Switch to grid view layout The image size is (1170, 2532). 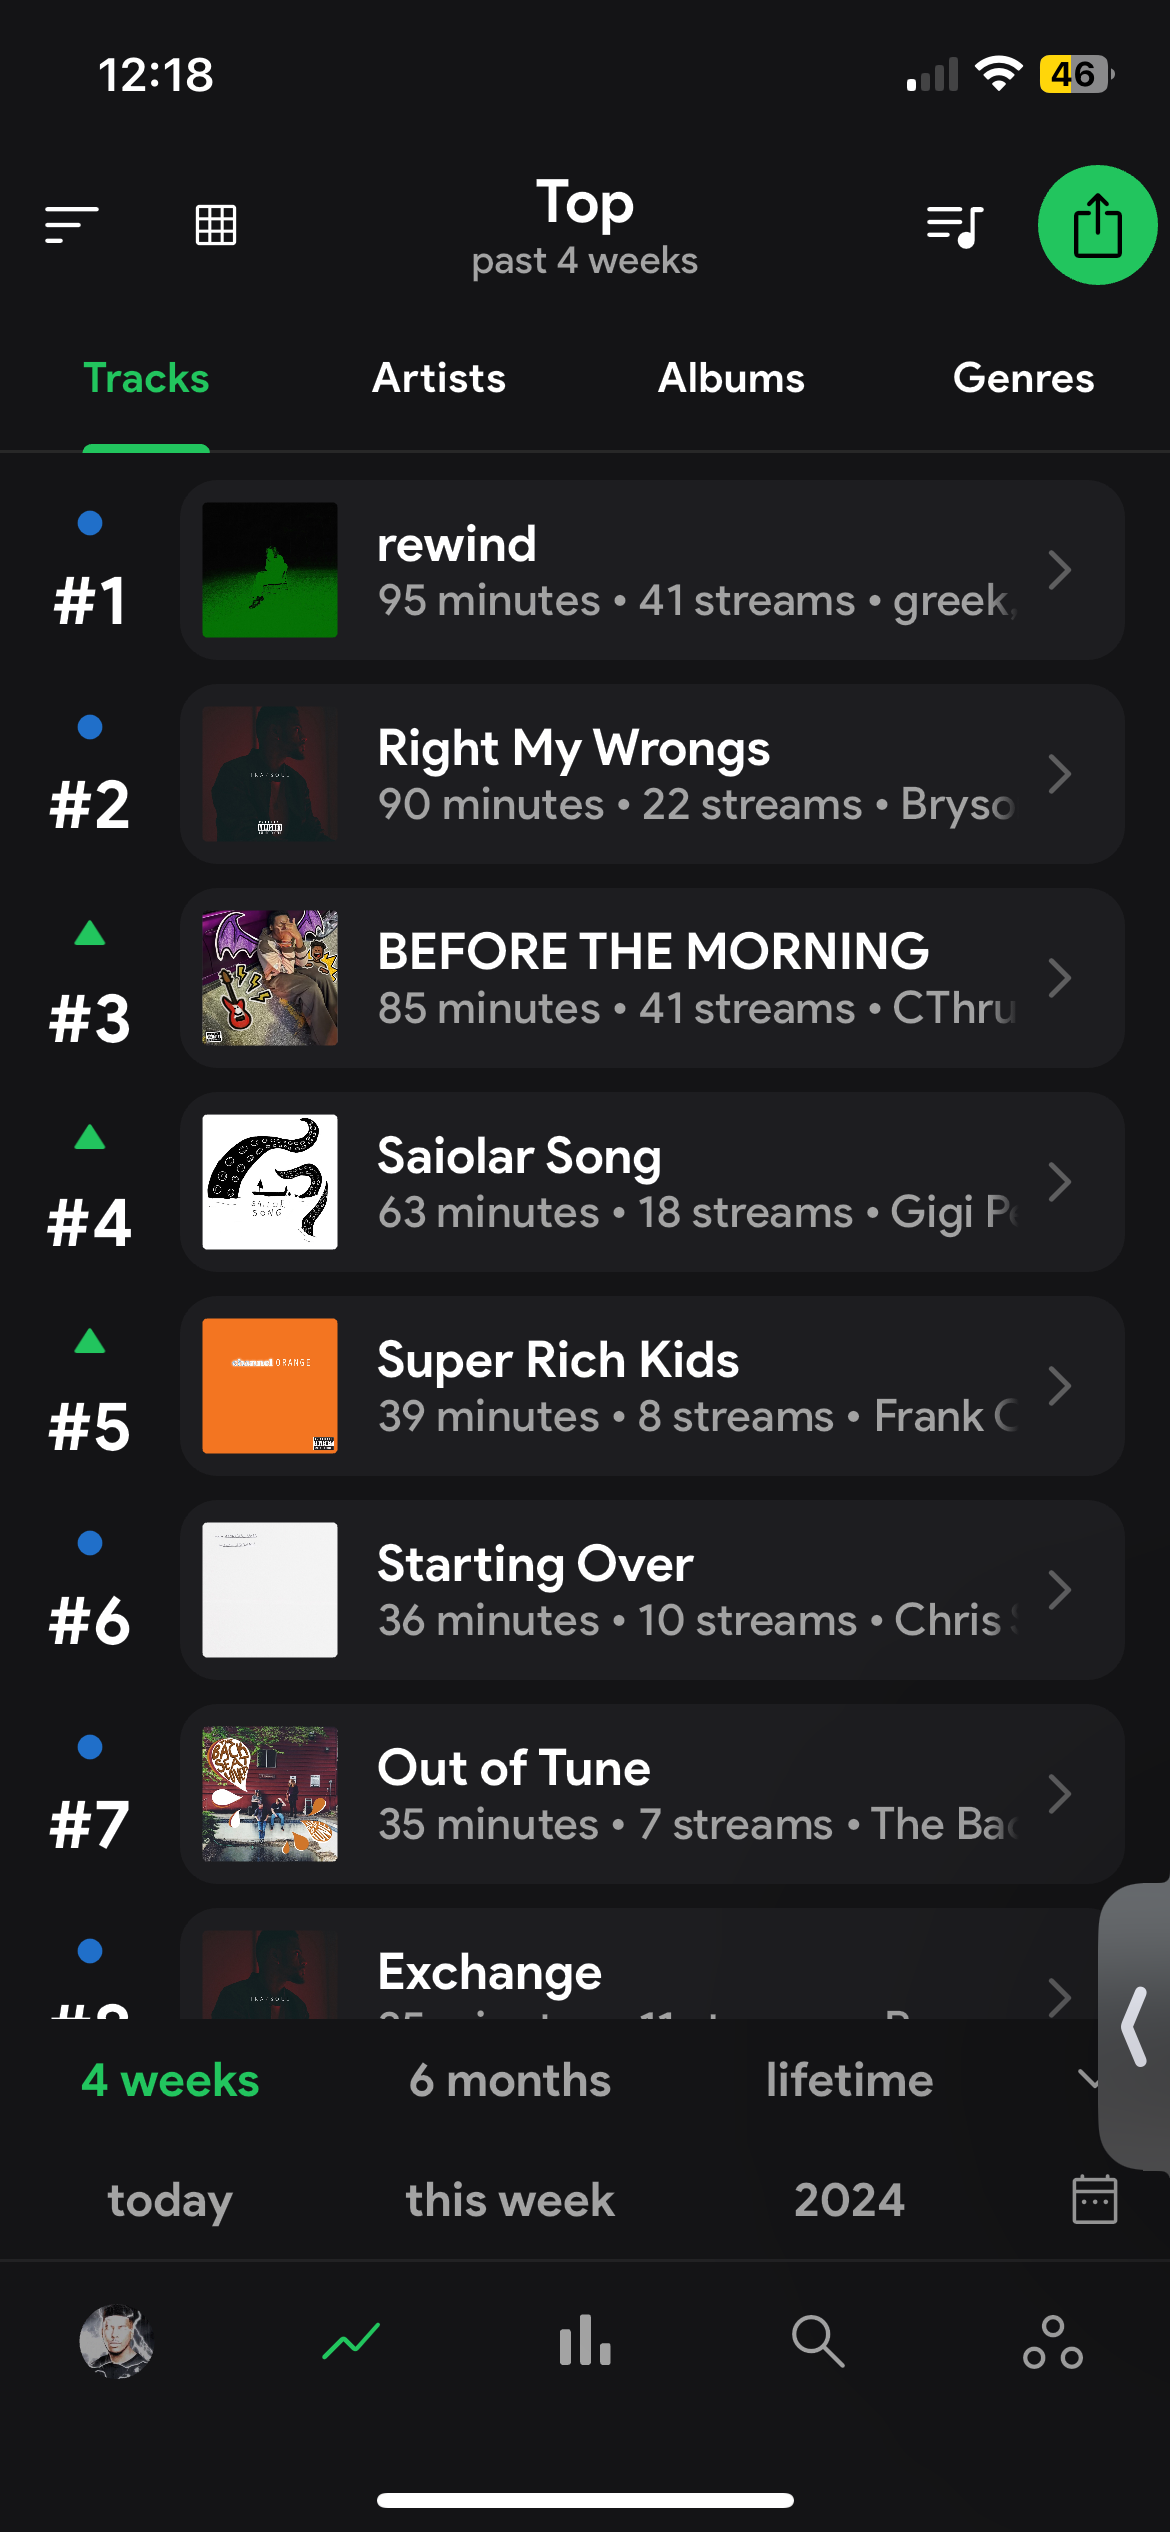215,225
